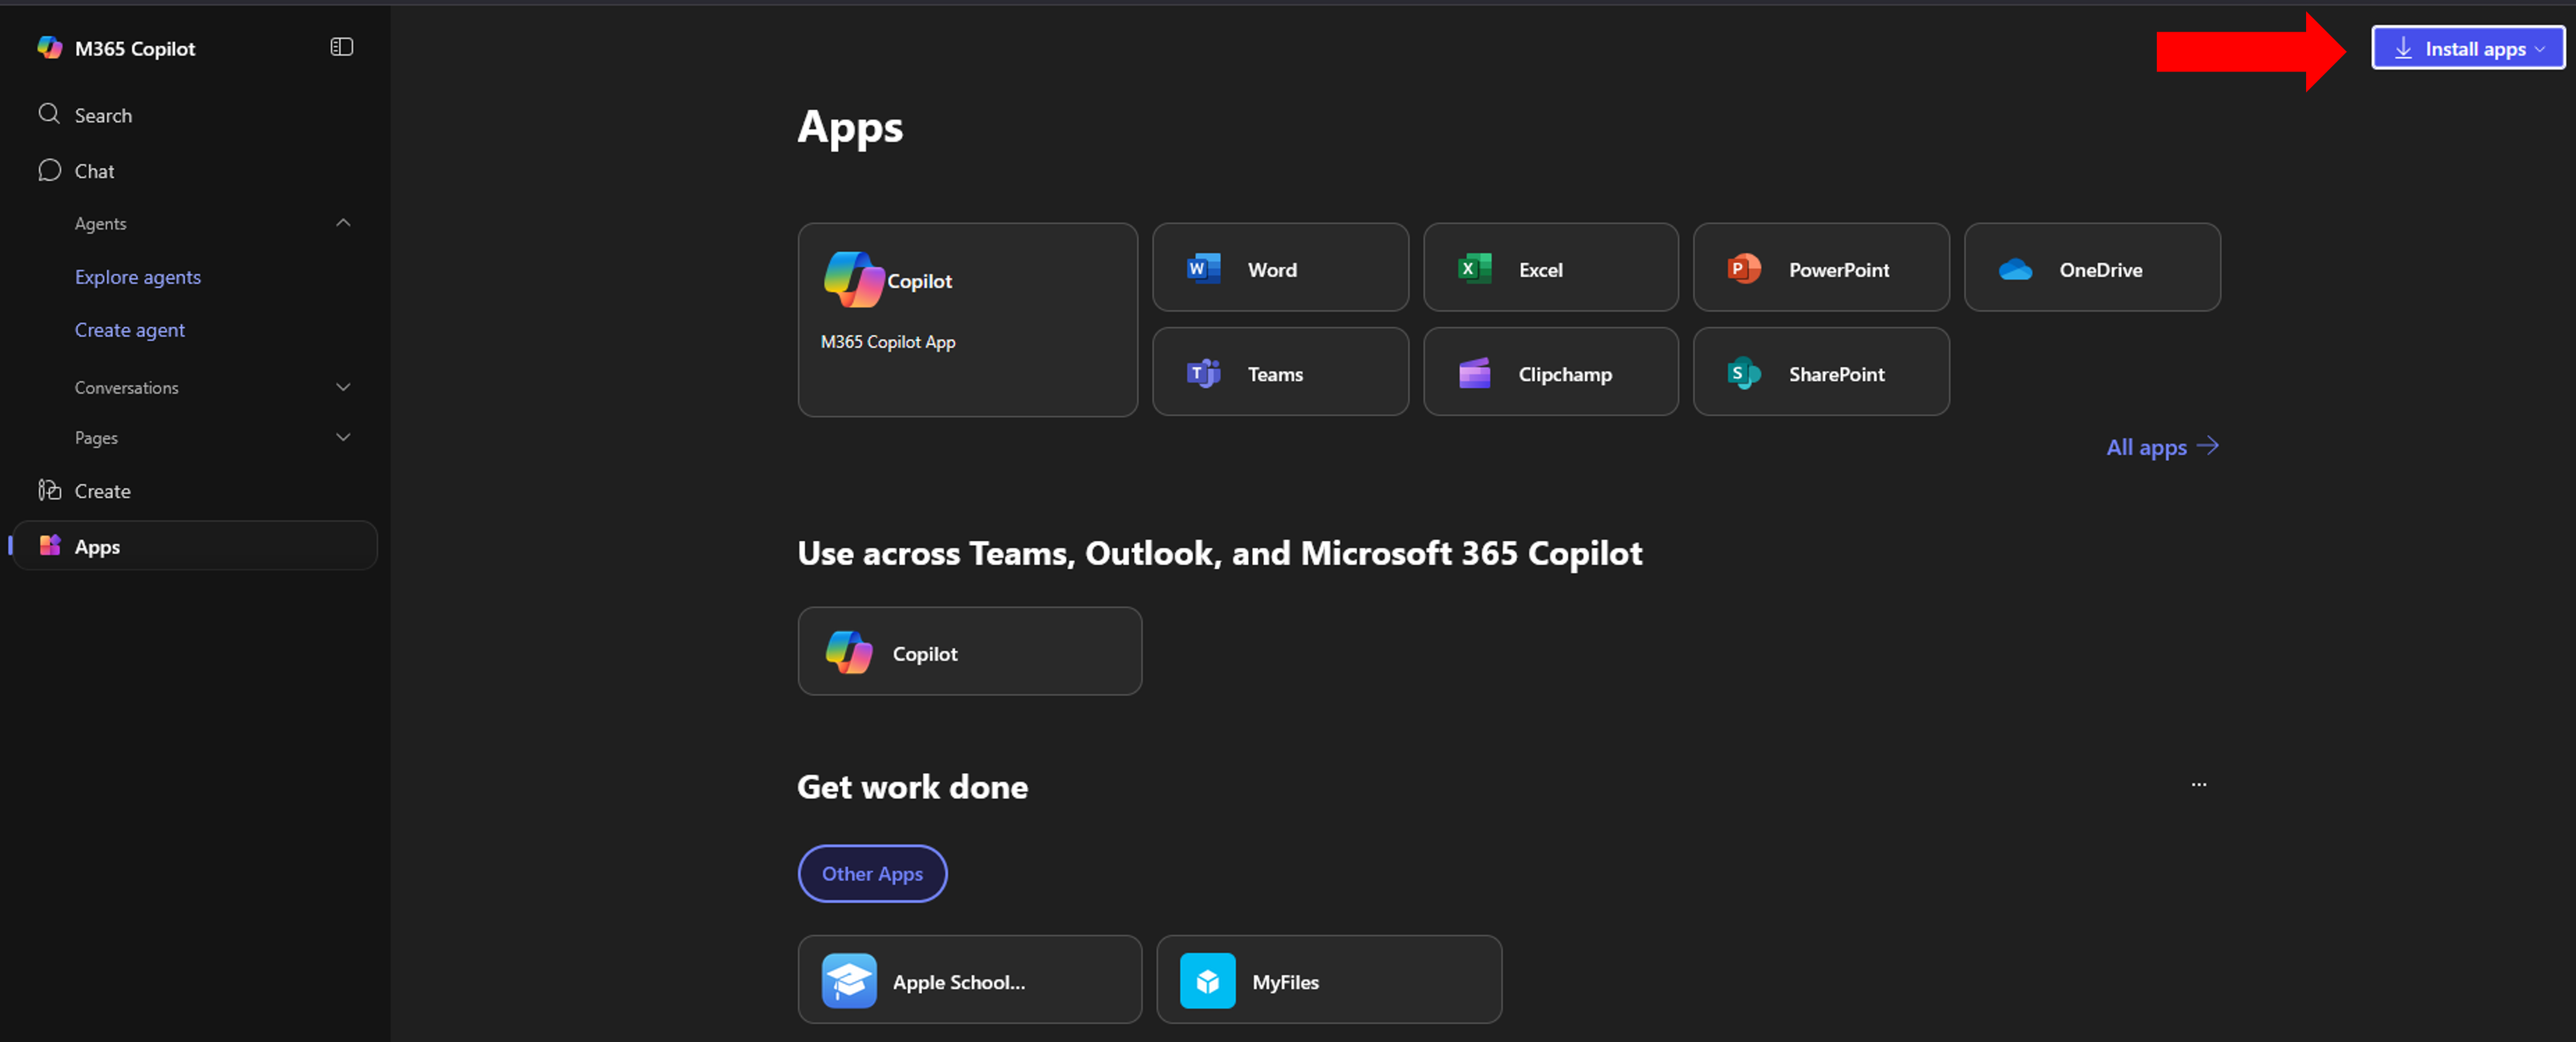Launch Excel from the apps grid
This screenshot has width=2576, height=1042.
[x=1550, y=268]
